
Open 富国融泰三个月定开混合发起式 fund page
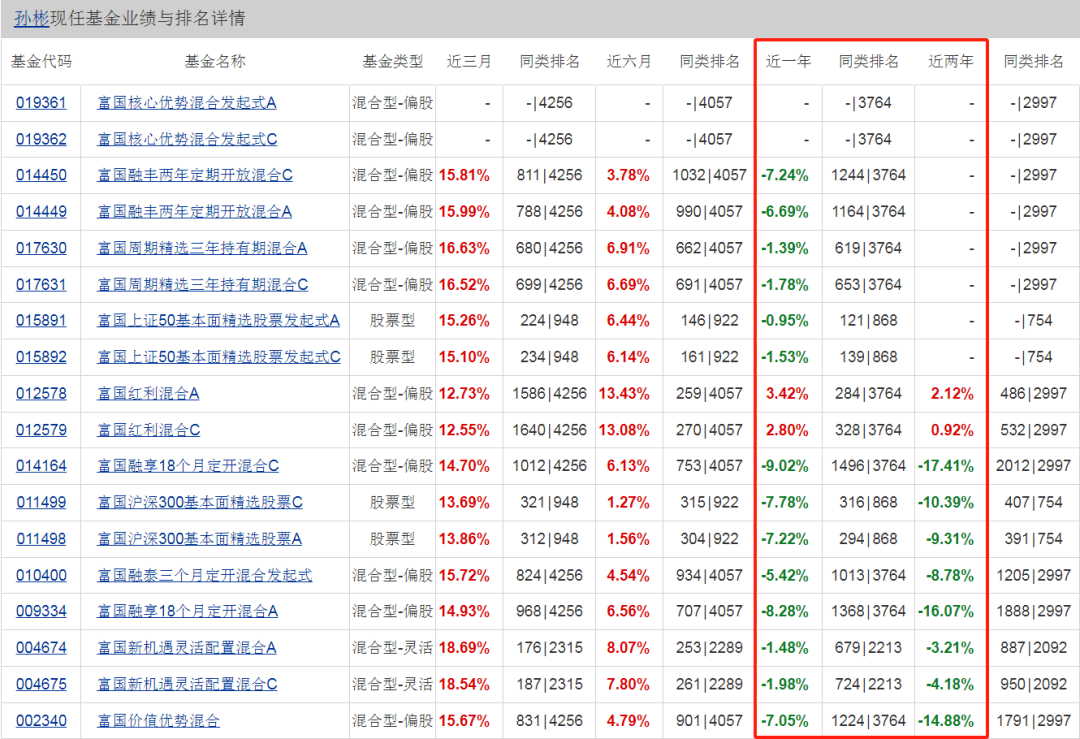[205, 575]
